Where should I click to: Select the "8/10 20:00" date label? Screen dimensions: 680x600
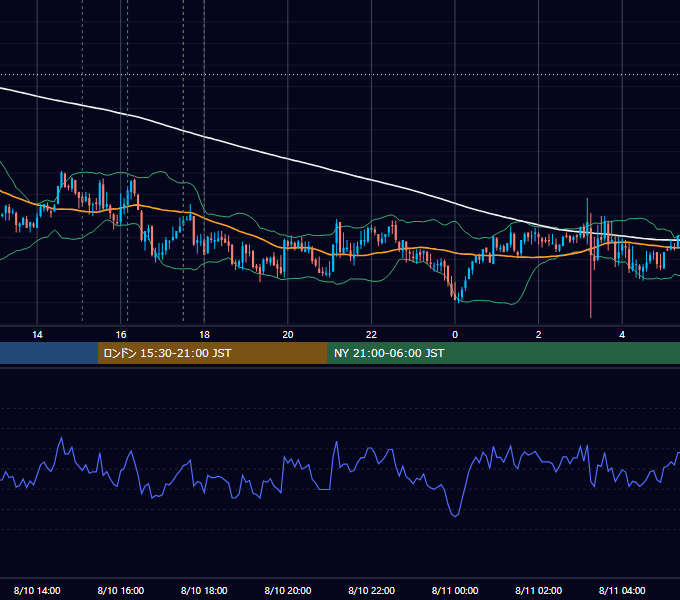tap(288, 590)
